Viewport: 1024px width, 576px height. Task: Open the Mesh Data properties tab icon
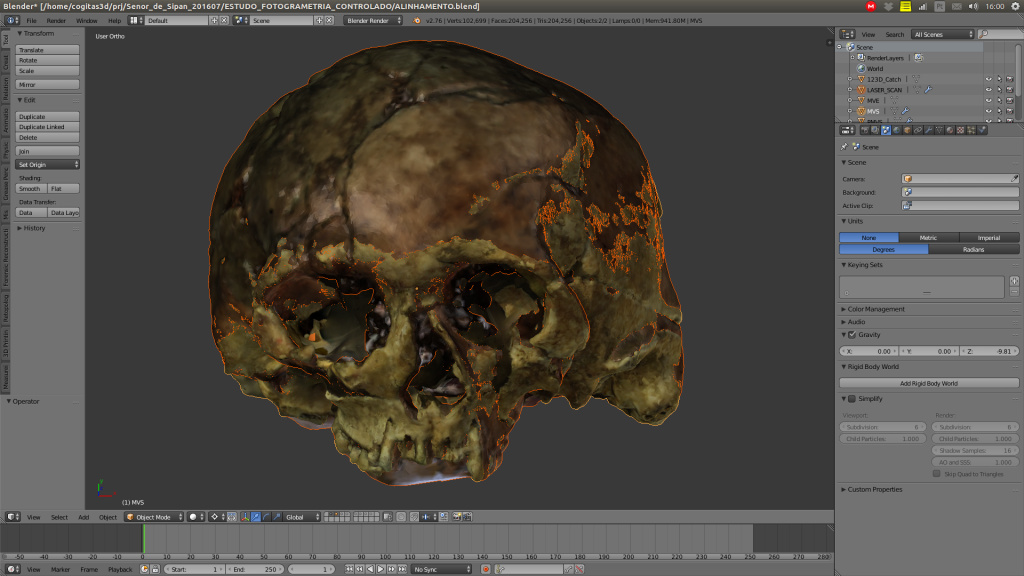point(939,130)
